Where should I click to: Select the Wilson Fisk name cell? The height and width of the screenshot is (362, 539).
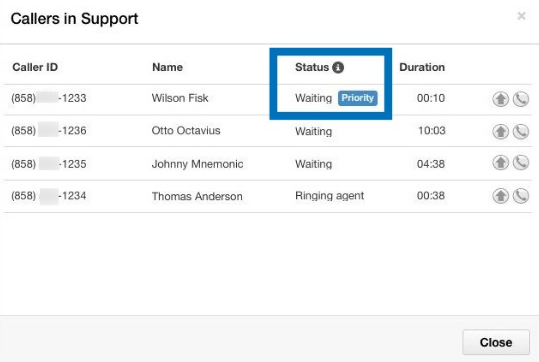[180, 98]
